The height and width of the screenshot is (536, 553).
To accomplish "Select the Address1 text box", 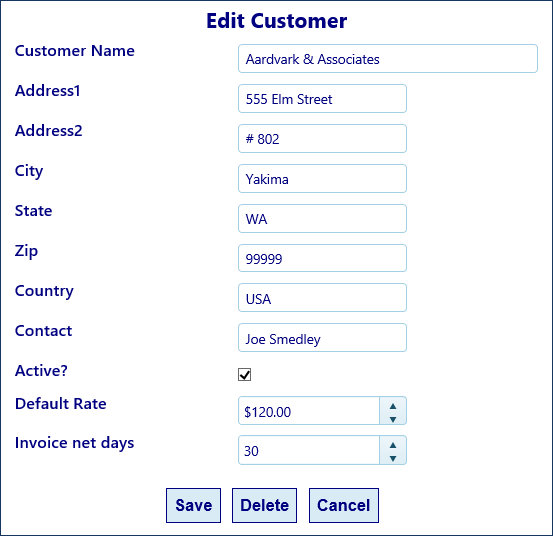I will click(x=322, y=99).
